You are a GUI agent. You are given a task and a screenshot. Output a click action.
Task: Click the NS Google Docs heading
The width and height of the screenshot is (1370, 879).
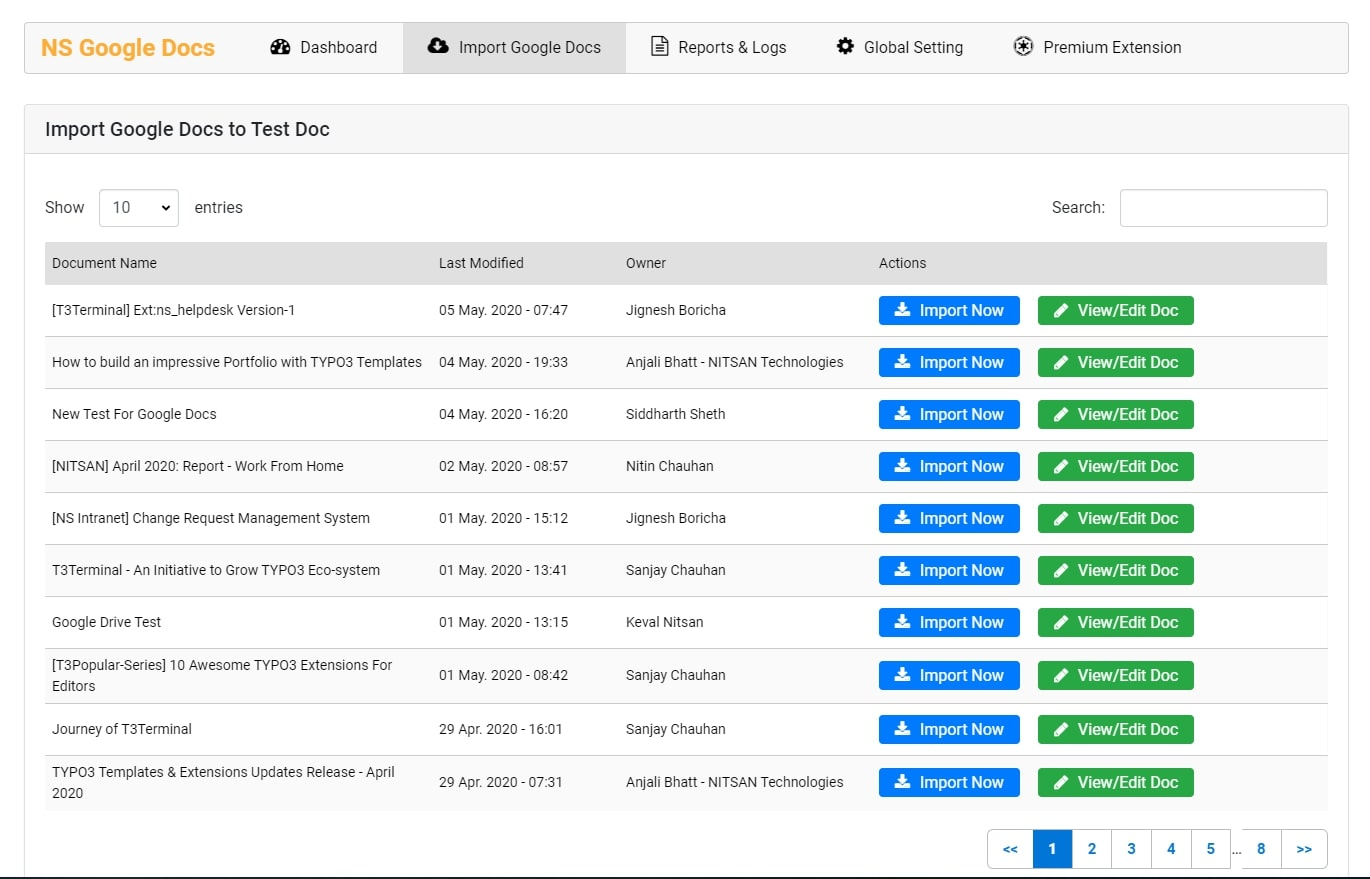(127, 46)
